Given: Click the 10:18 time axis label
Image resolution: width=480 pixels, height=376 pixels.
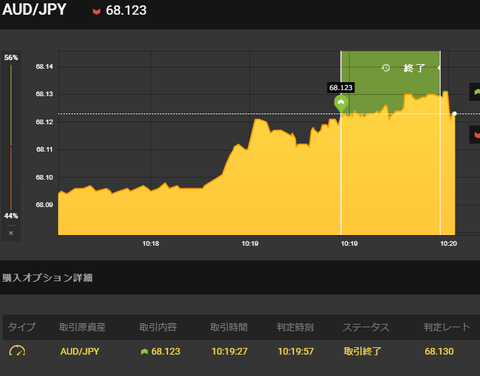Looking at the screenshot, I should [151, 244].
